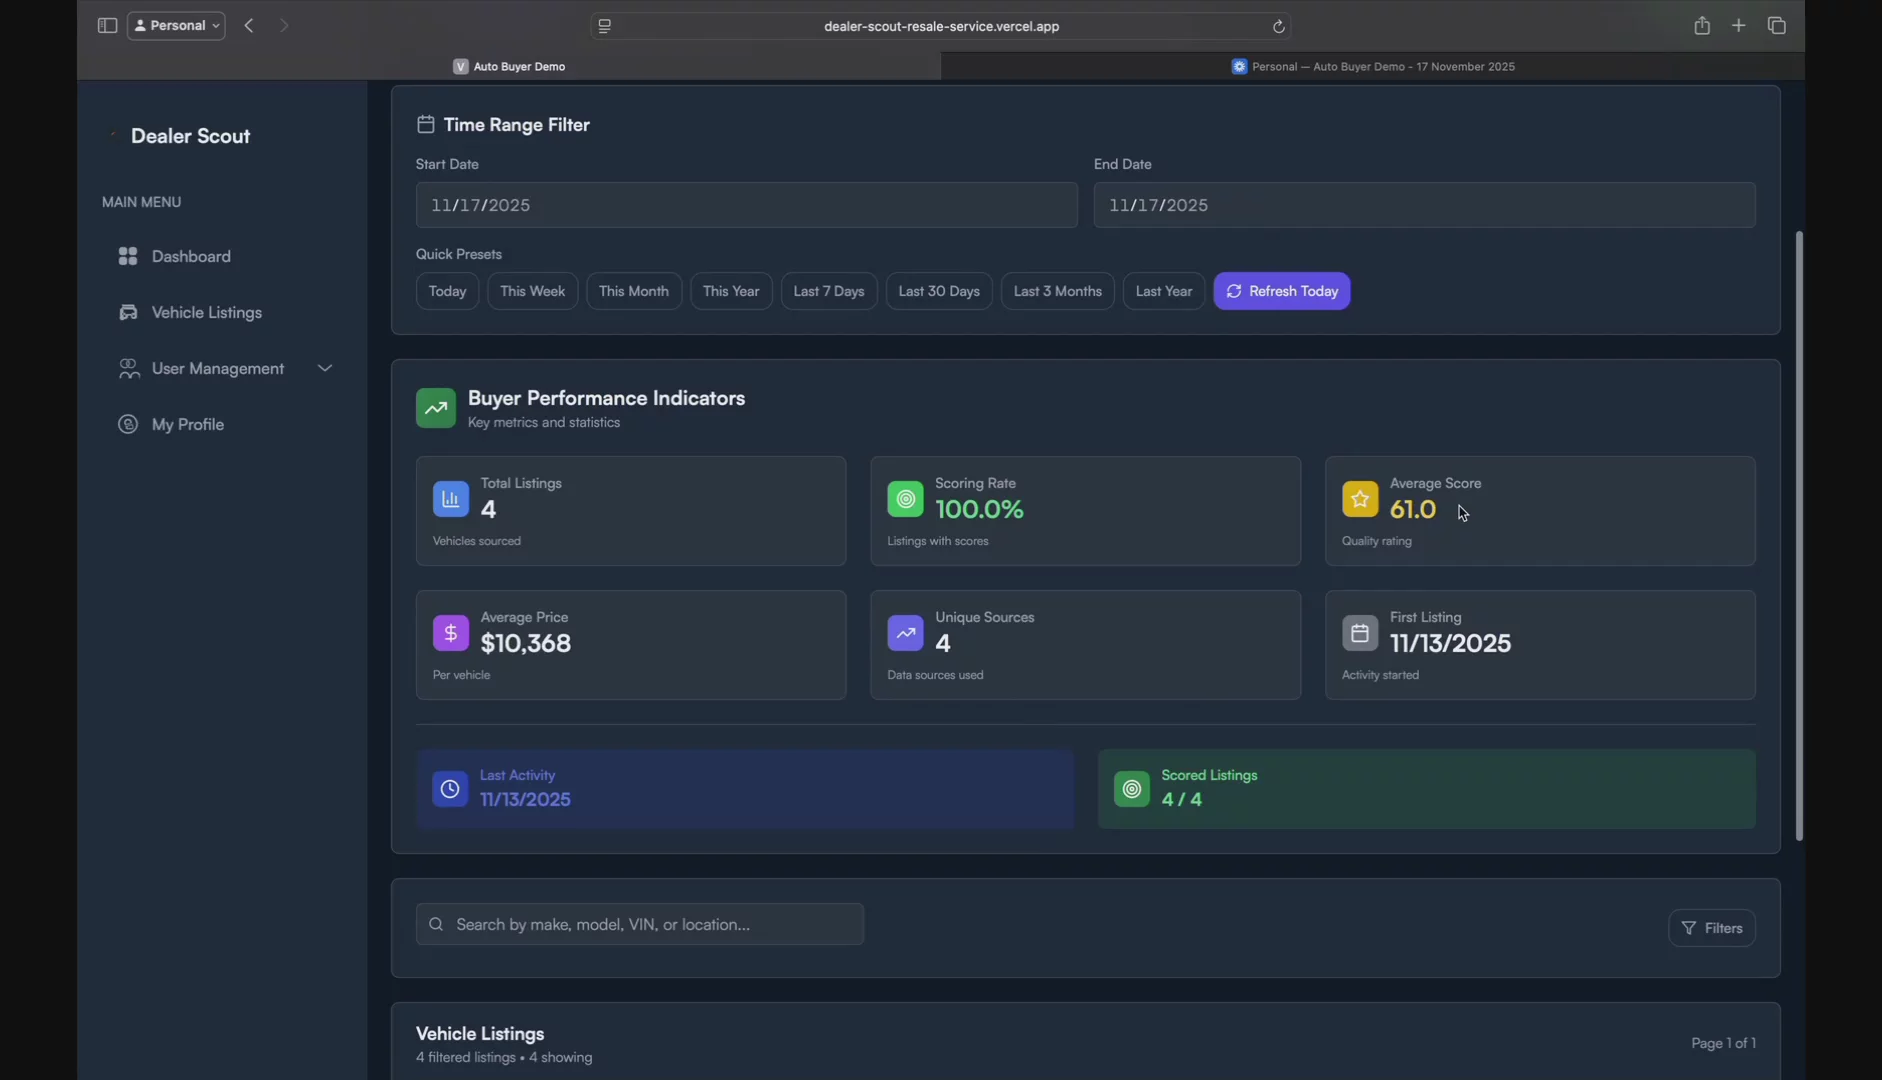
Task: Click the trending icon on Unique Sources card
Action: point(906,632)
